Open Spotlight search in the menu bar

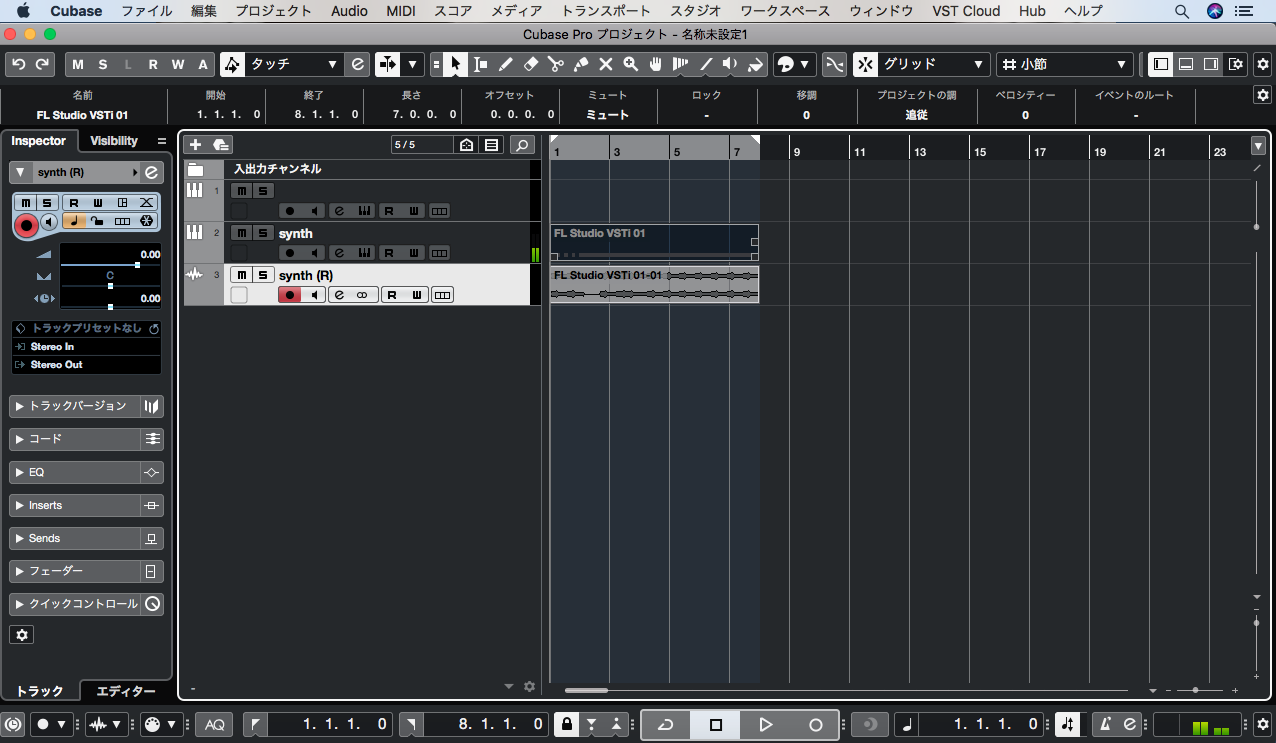(1181, 11)
